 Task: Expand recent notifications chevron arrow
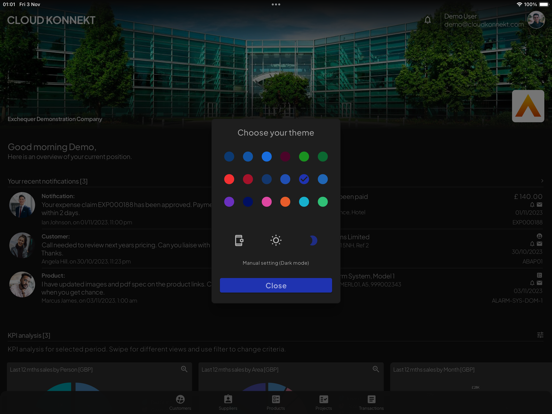click(542, 181)
